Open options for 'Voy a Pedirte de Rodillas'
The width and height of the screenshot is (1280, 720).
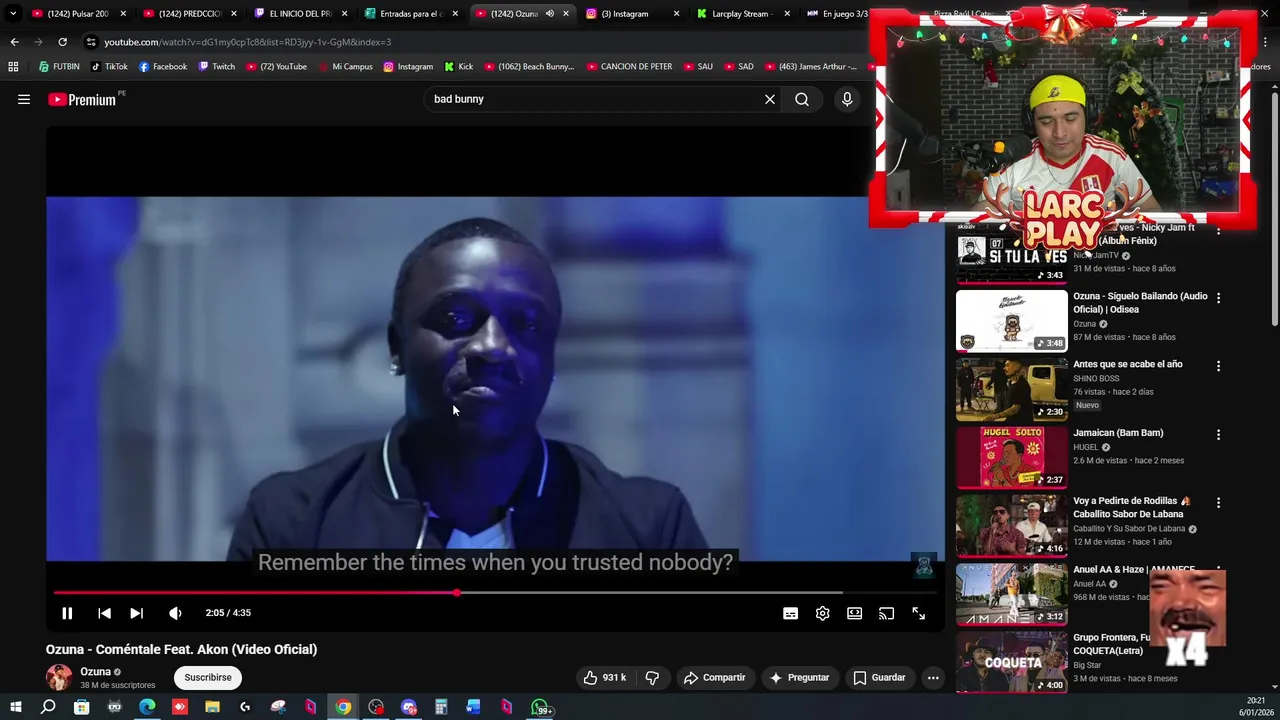[x=1218, y=503]
